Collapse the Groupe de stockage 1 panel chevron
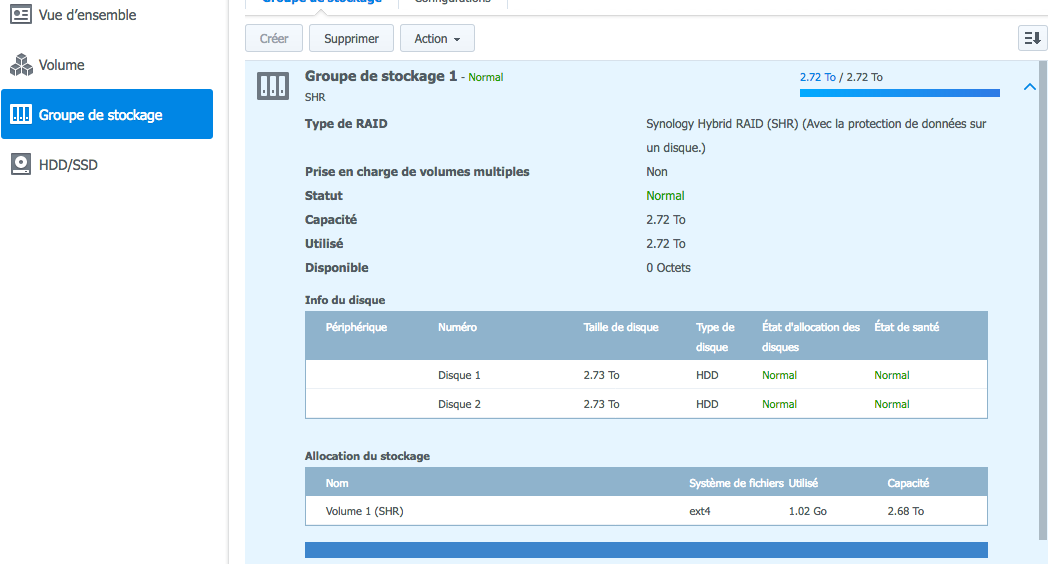 [x=1029, y=87]
